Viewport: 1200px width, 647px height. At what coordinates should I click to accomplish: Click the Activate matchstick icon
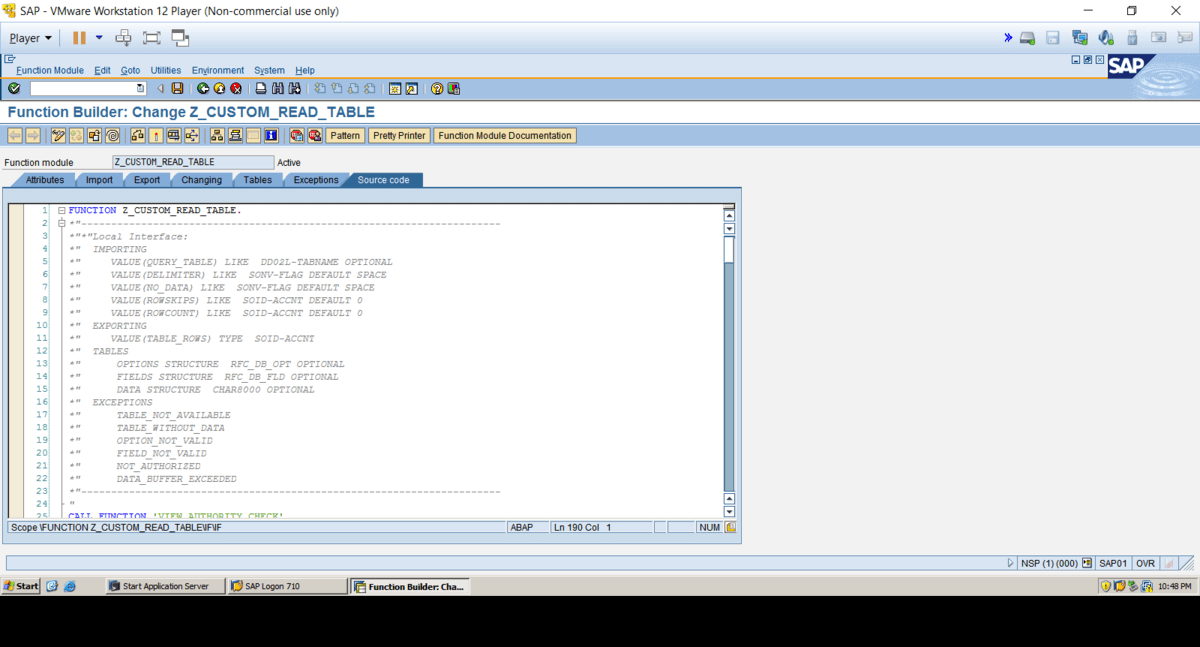tap(156, 136)
